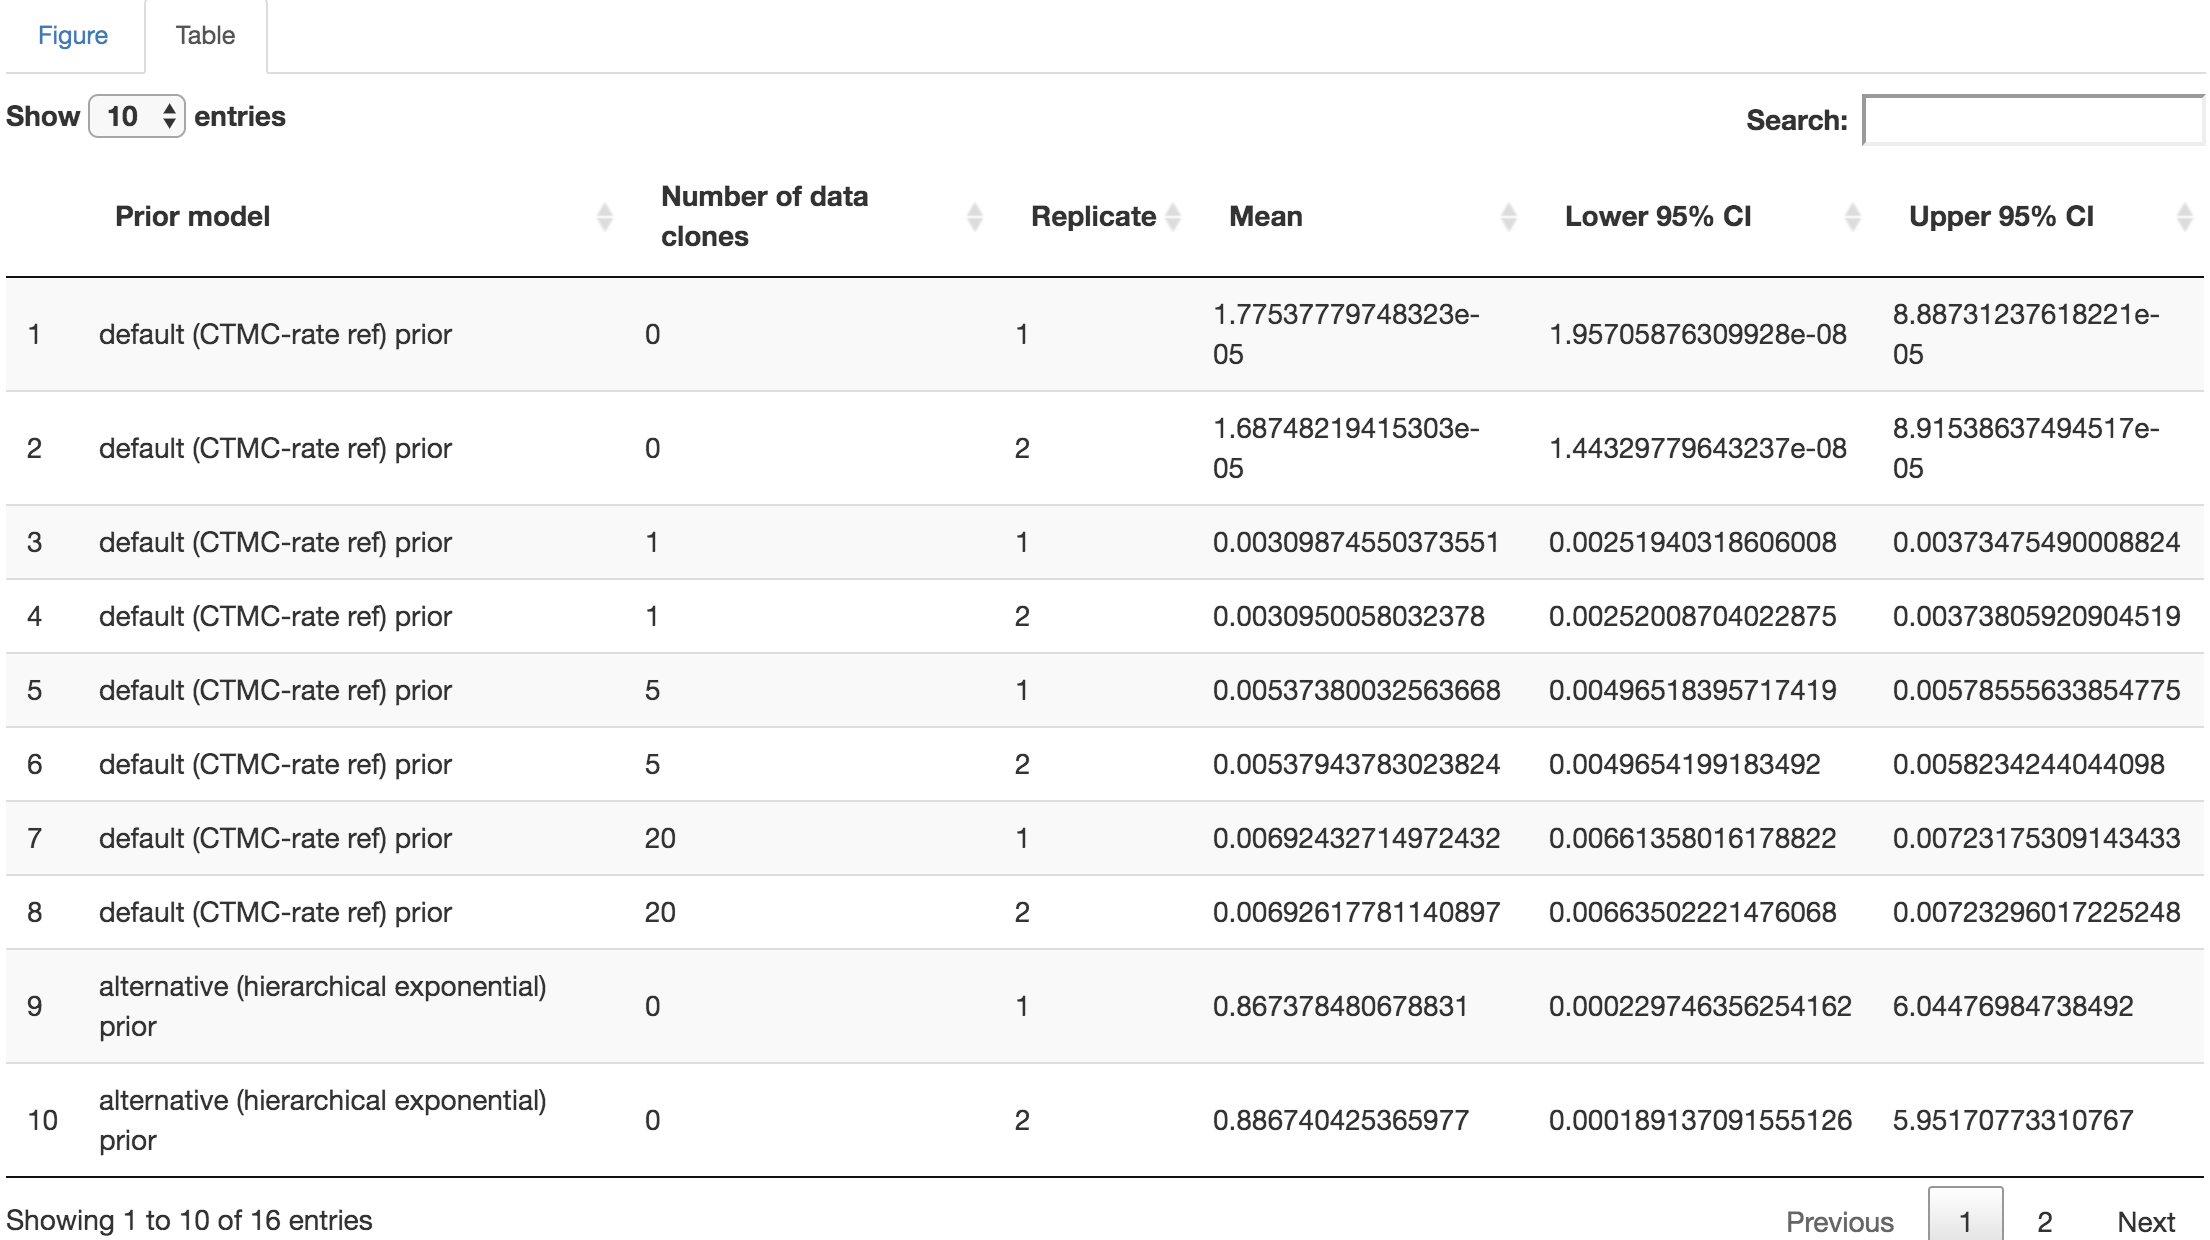Click sort arrows for Number of data clones
Image resolution: width=2210 pixels, height=1240 pixels.
[x=975, y=216]
